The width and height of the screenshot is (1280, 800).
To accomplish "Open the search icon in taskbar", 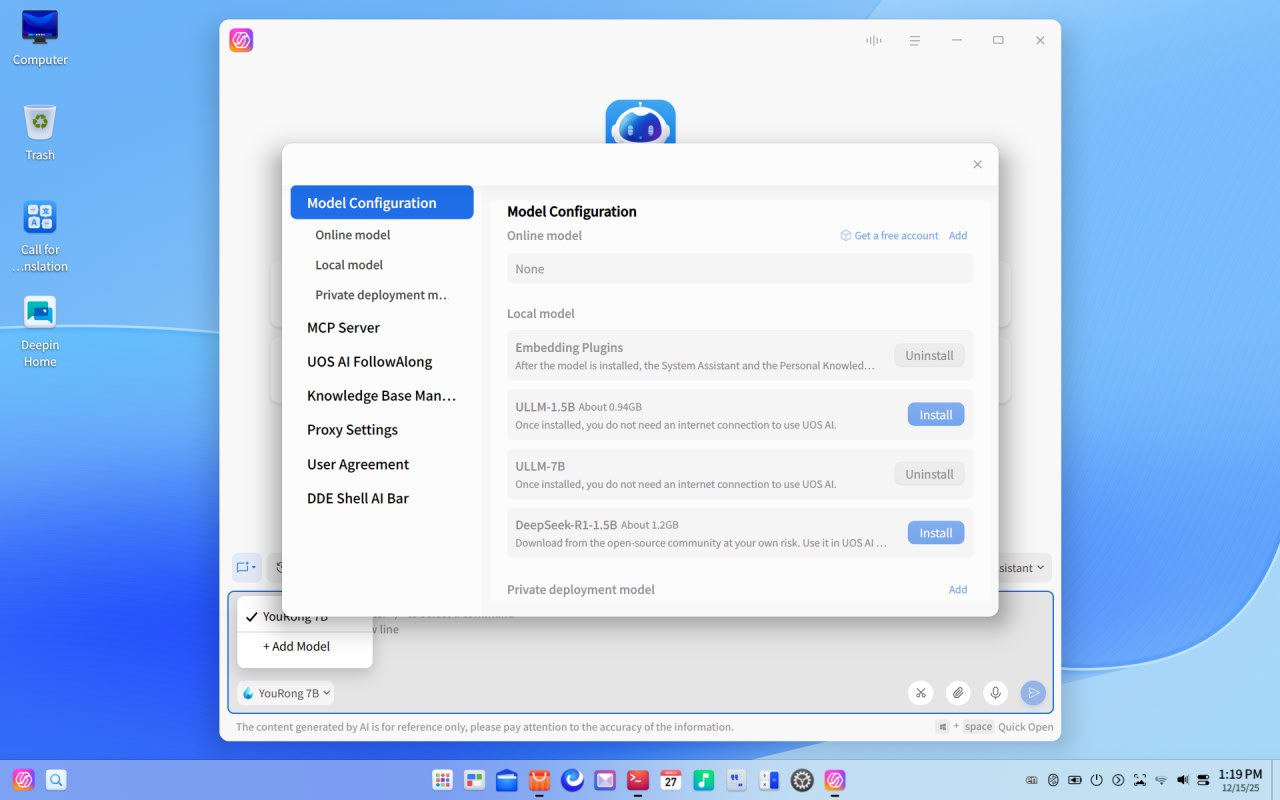I will pyautogui.click(x=56, y=779).
